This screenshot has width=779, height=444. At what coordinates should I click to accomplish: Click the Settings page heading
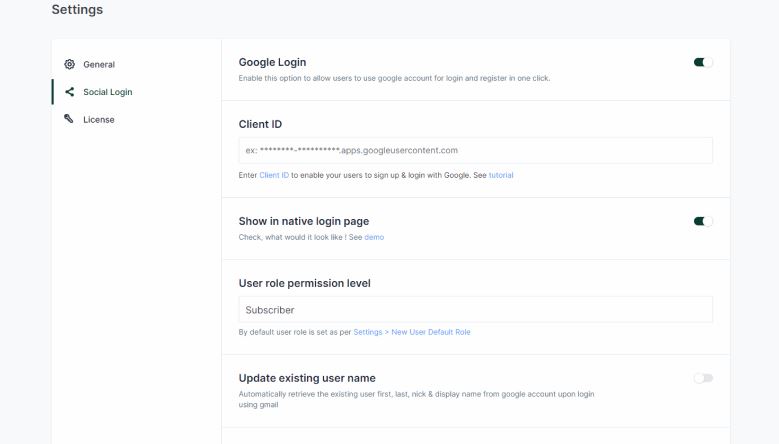(x=77, y=10)
